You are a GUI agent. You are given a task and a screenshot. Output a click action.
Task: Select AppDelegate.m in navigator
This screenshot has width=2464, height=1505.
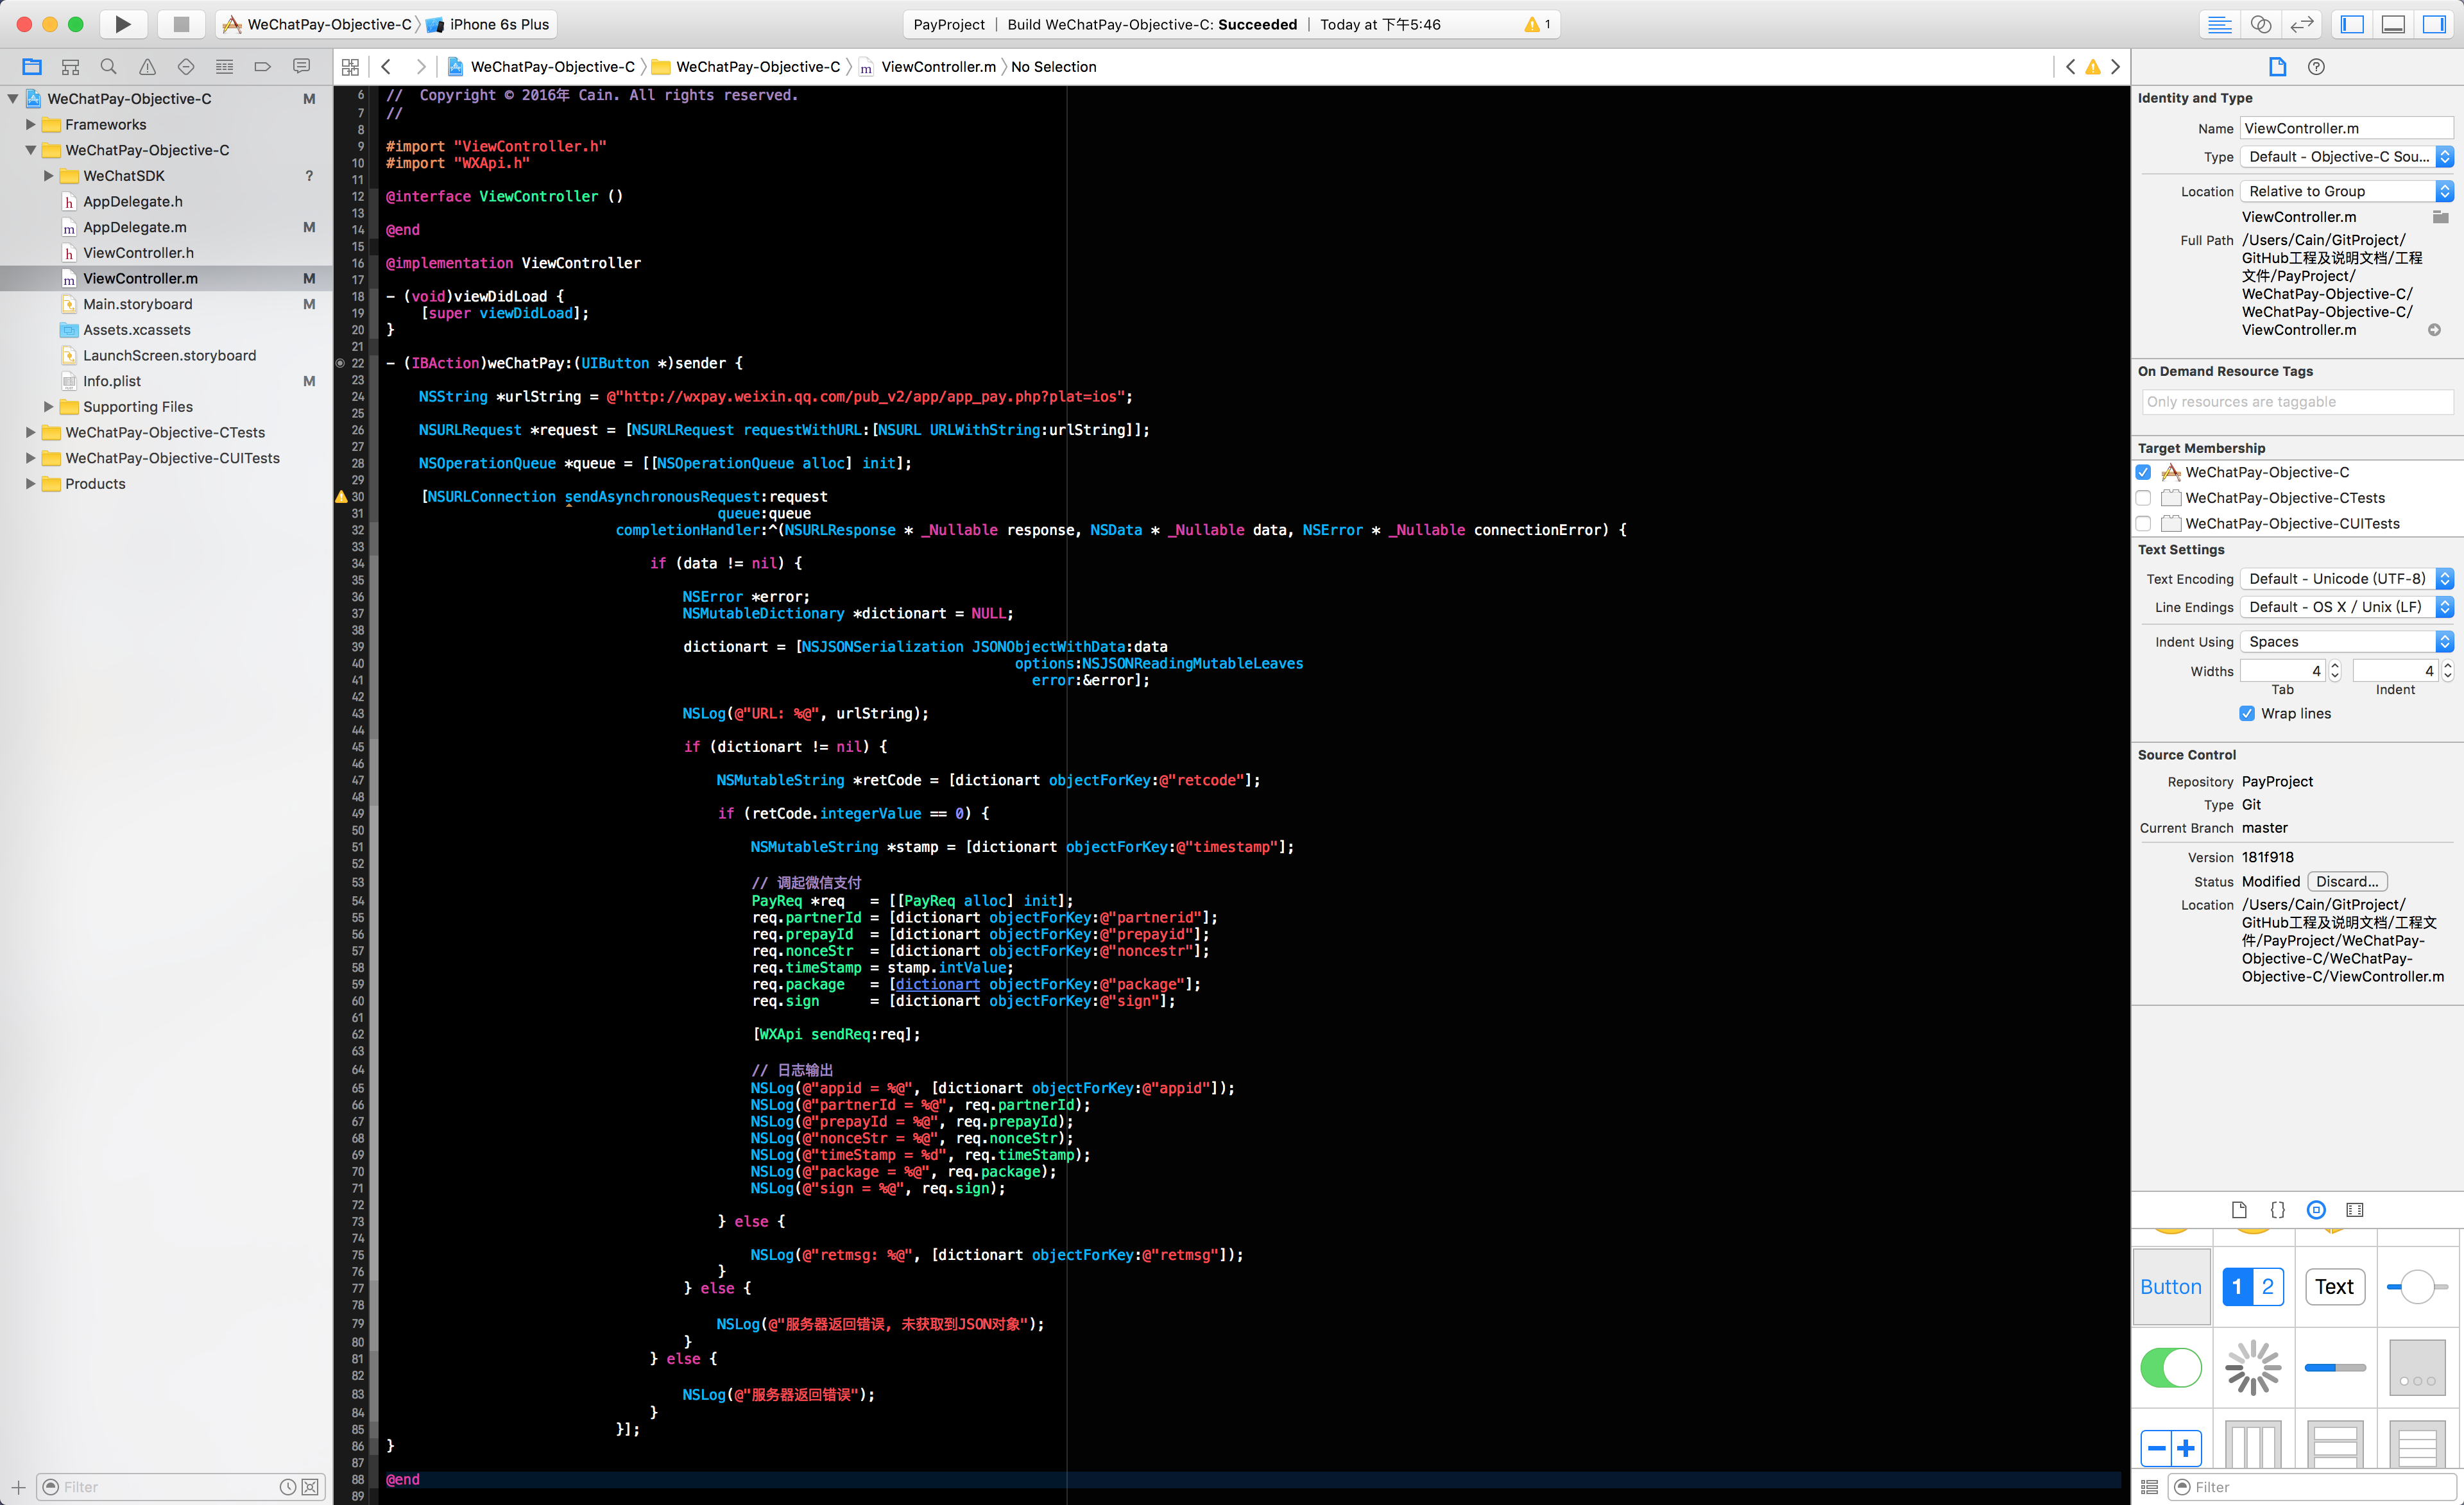point(135,227)
